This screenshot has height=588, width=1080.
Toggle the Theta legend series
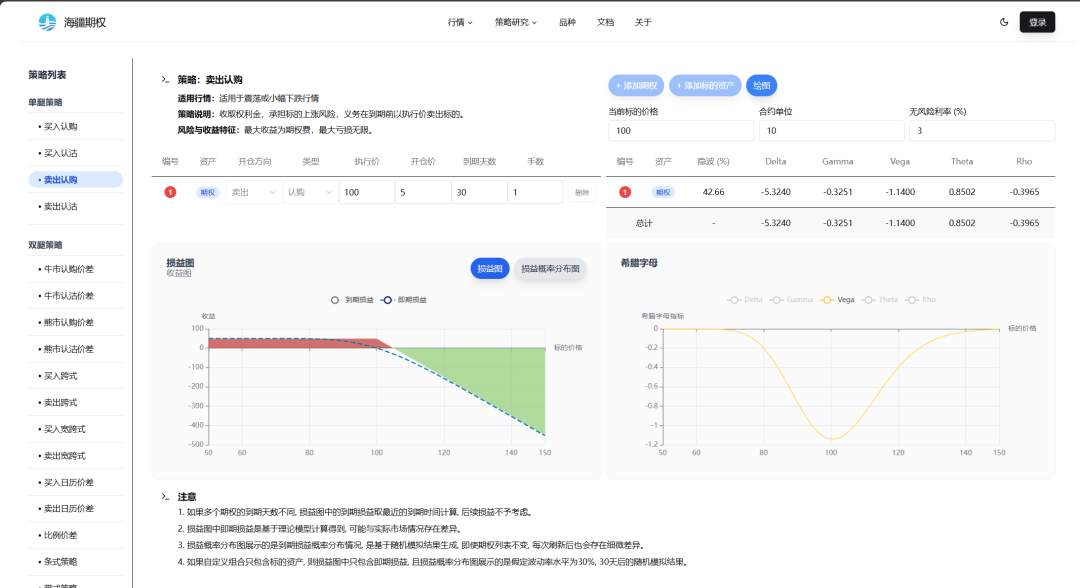pos(881,299)
